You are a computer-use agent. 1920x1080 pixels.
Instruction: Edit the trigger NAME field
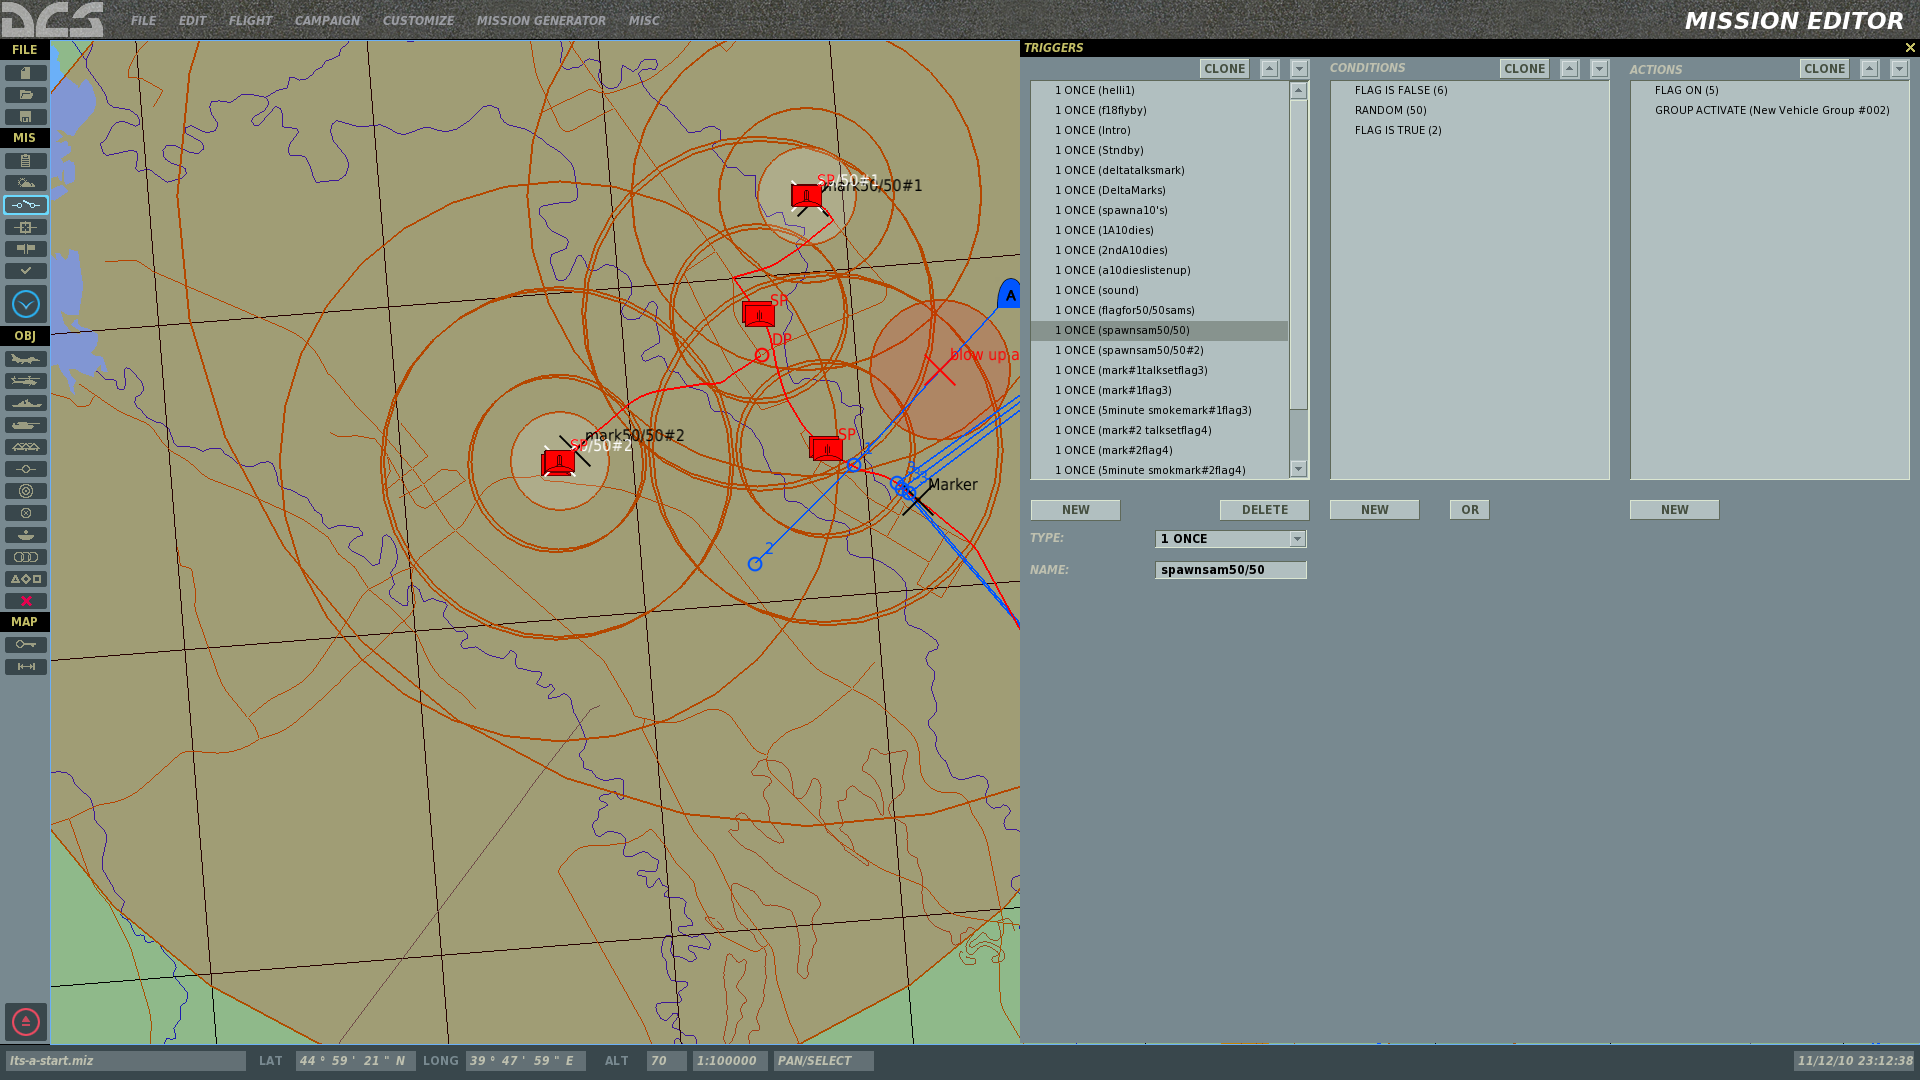point(1231,570)
